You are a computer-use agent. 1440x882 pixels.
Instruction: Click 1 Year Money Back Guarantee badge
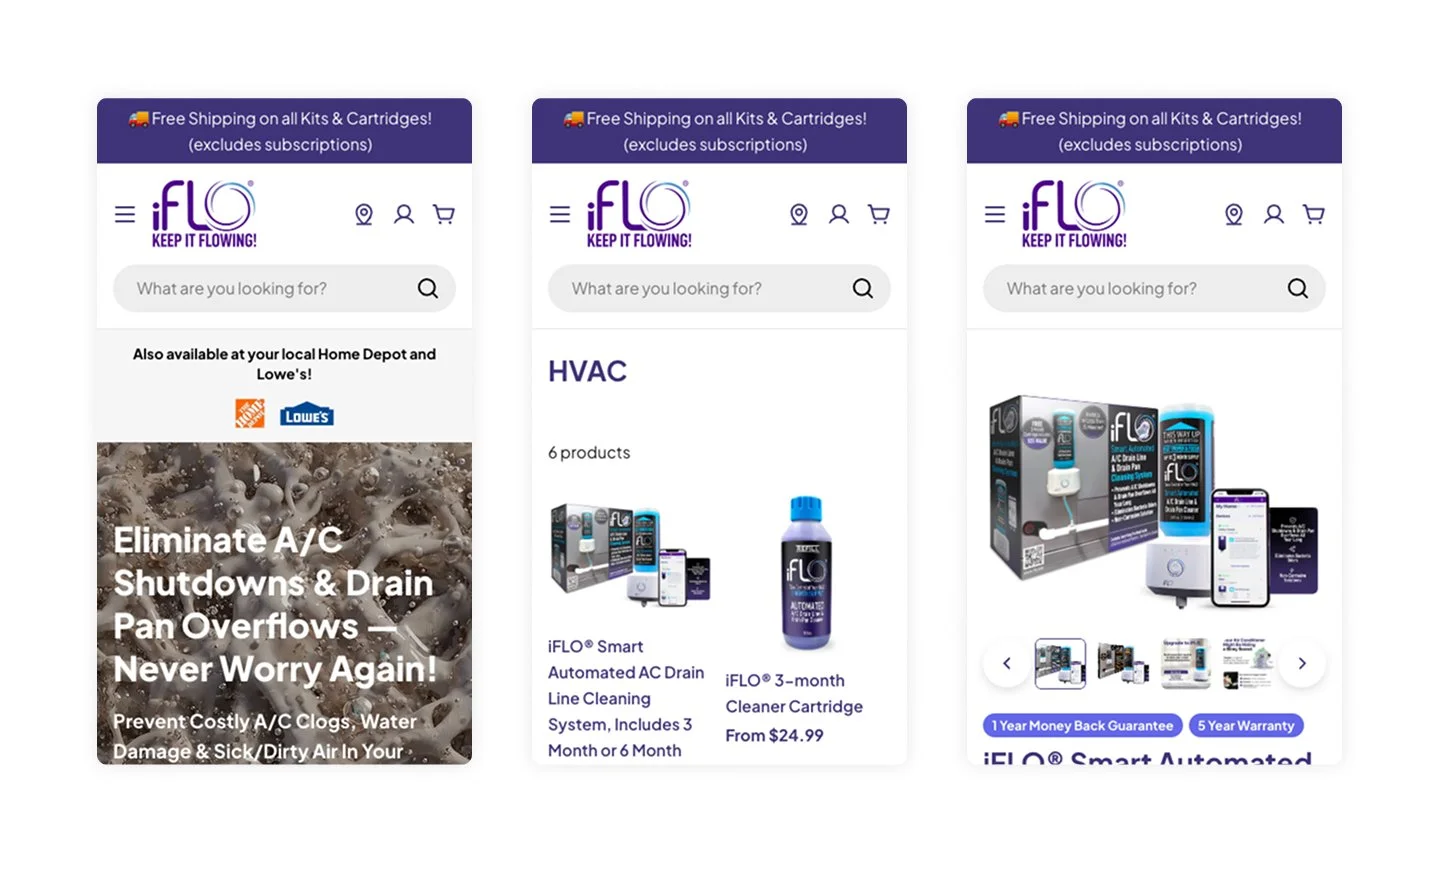tap(1083, 726)
